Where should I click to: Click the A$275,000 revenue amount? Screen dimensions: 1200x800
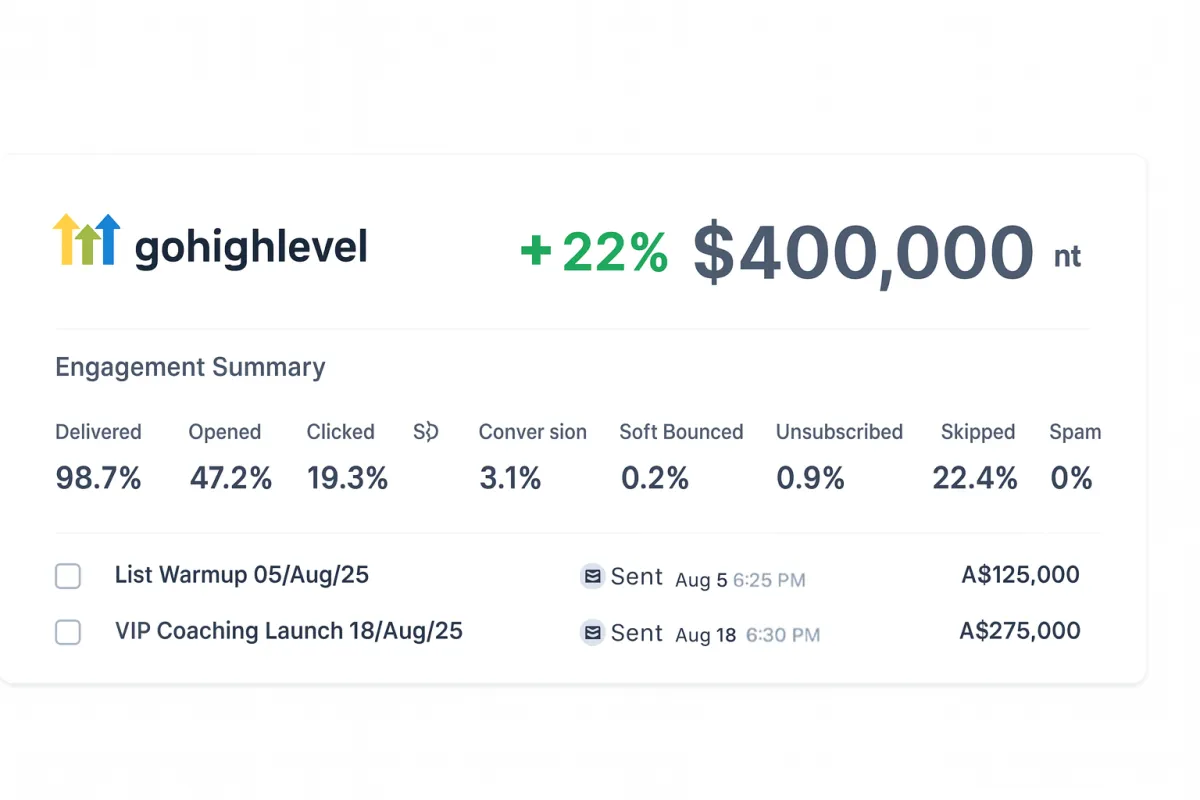point(1020,631)
